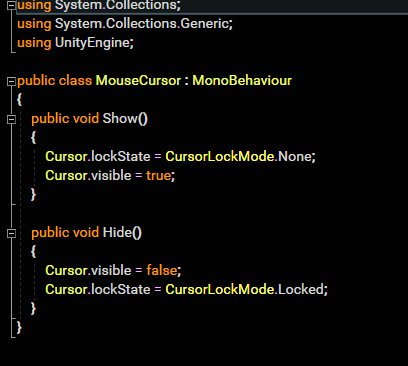
Task: Click lockState in the Show method
Action: (x=121, y=157)
